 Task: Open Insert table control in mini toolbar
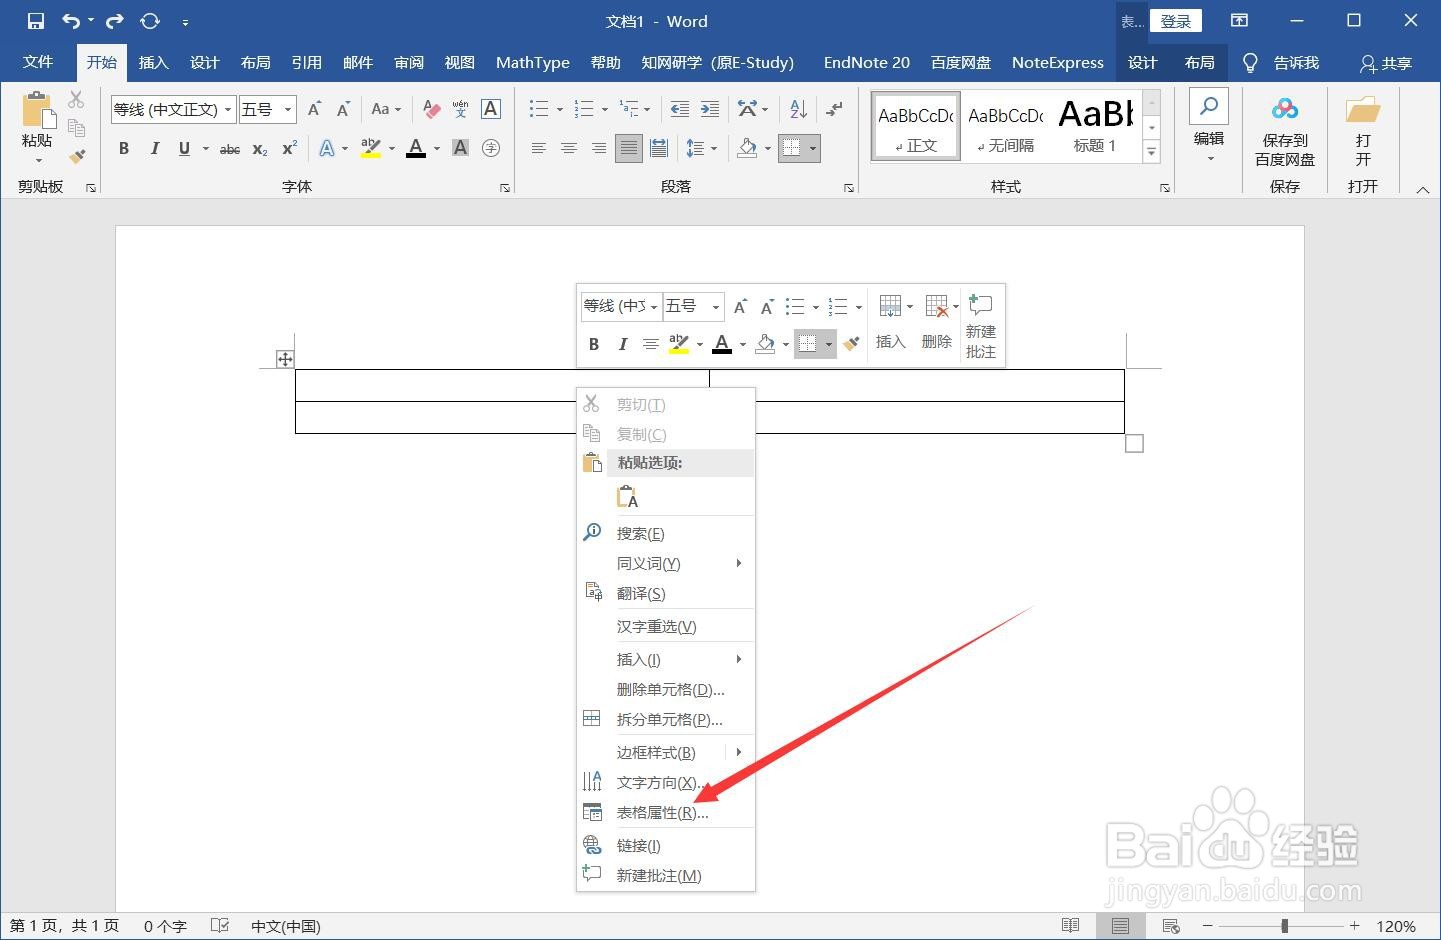click(x=891, y=322)
